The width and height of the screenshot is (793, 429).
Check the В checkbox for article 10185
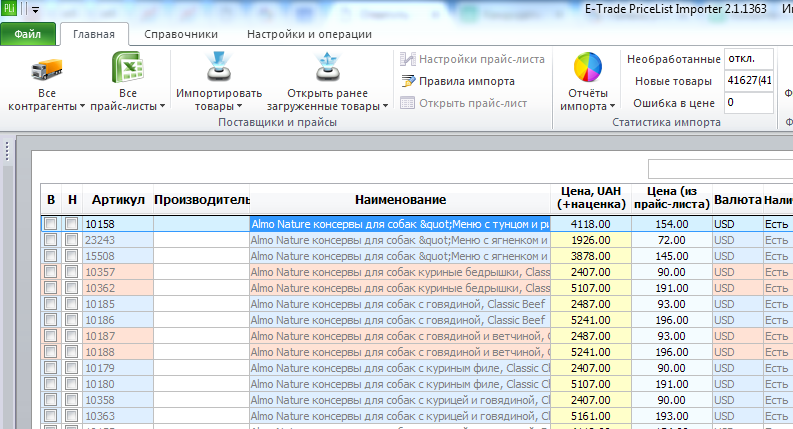pos(51,304)
